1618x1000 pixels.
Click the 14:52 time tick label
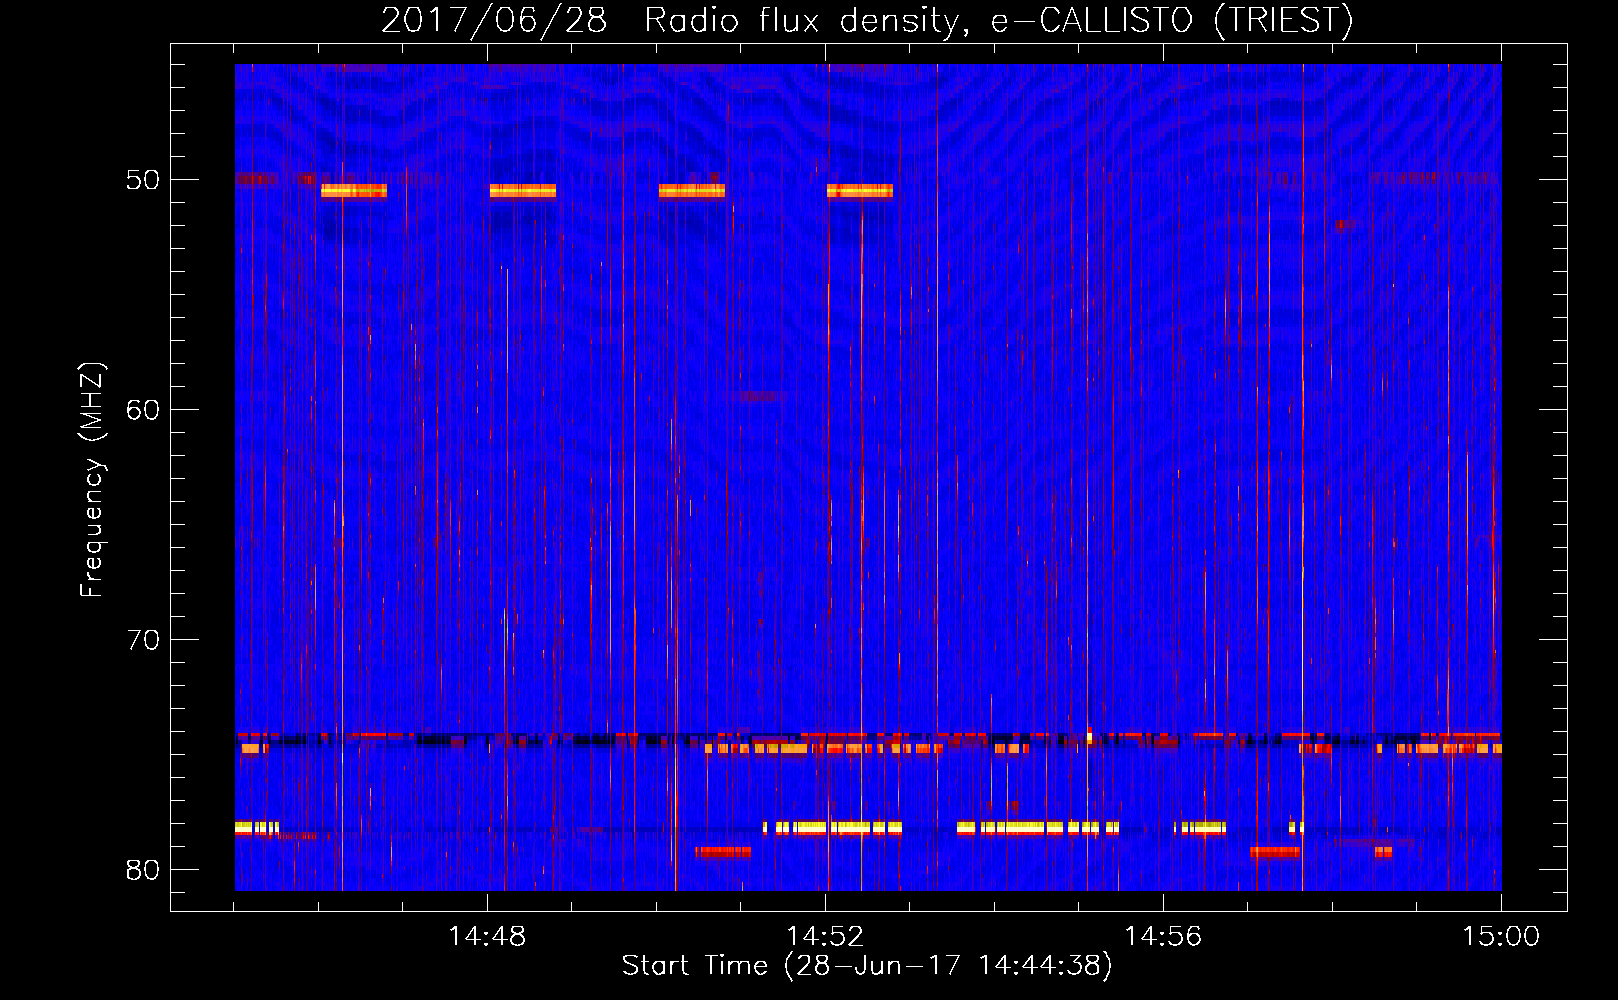(x=825, y=937)
